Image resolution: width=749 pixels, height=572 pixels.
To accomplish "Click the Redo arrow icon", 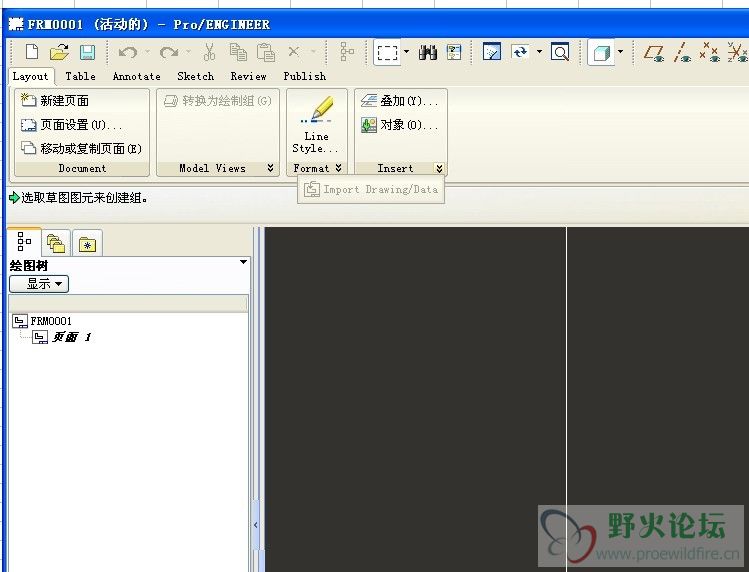I will [169, 52].
